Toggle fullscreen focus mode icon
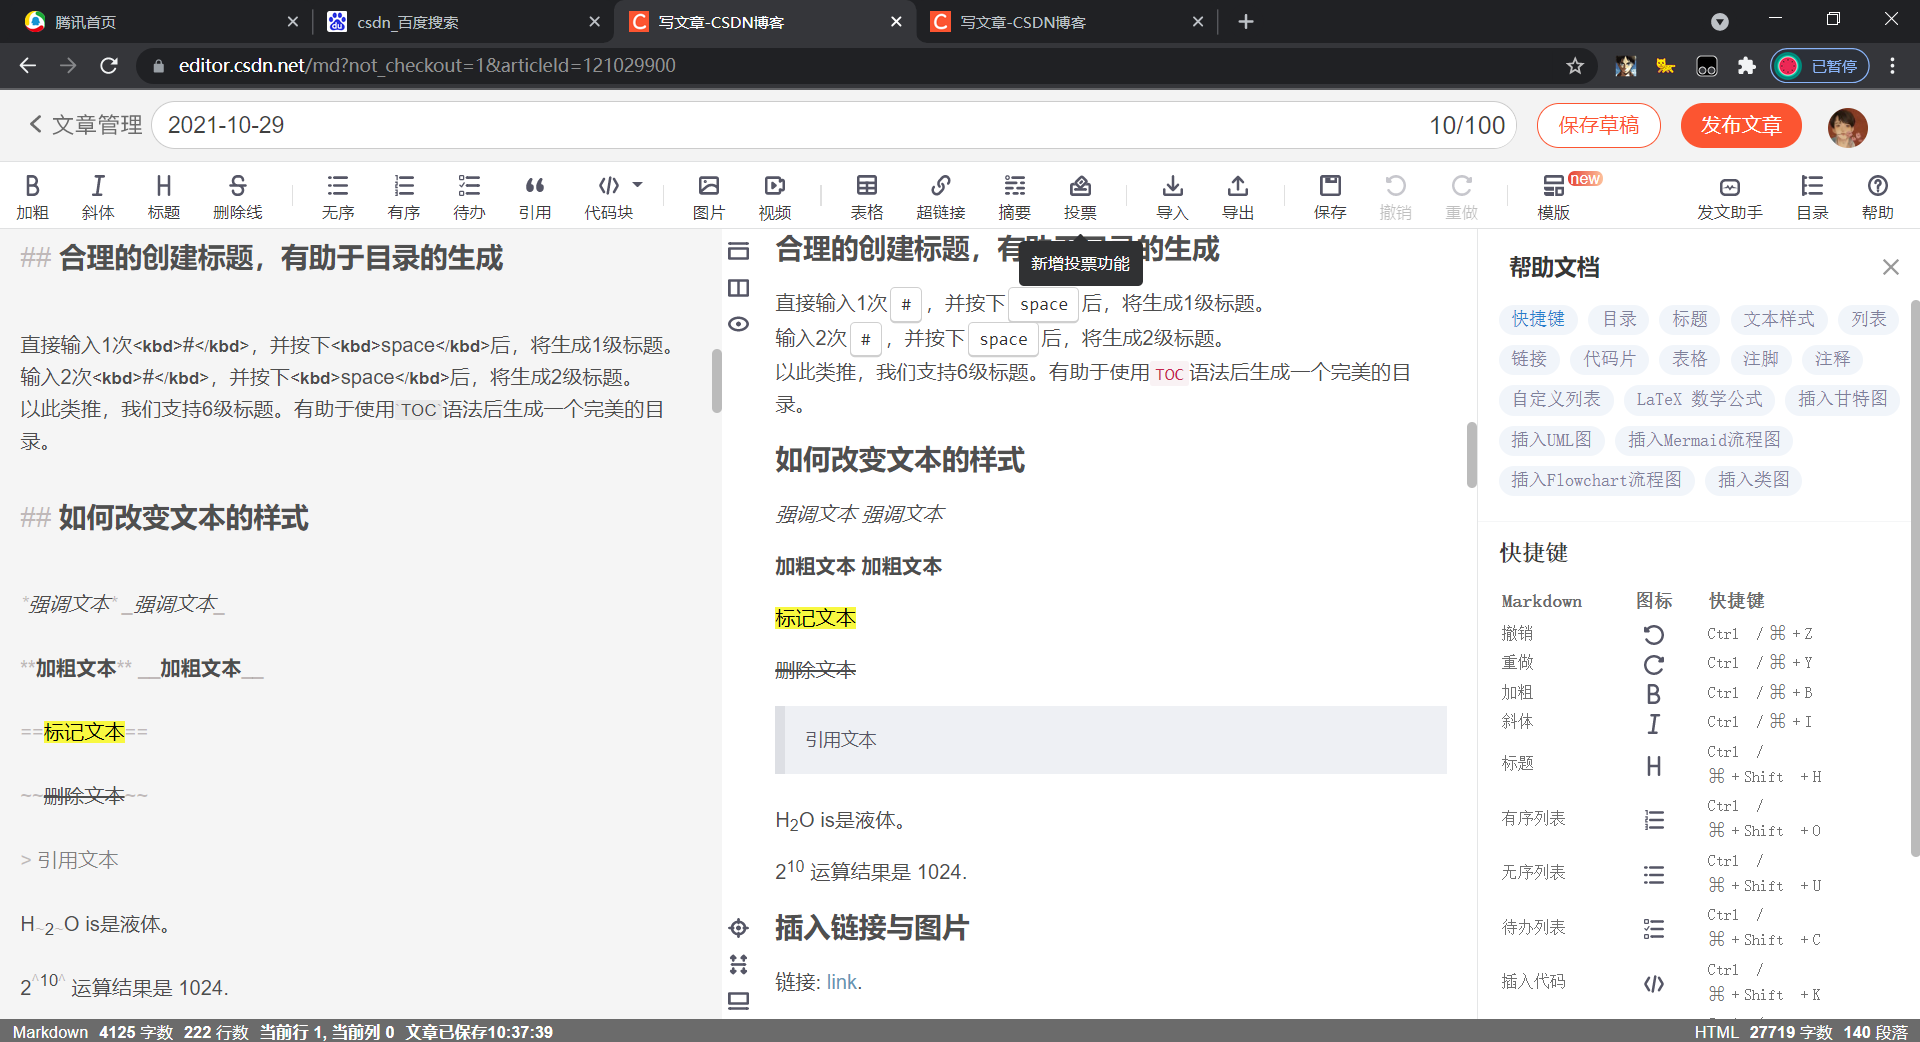Viewport: 1920px width, 1042px height. click(x=738, y=964)
